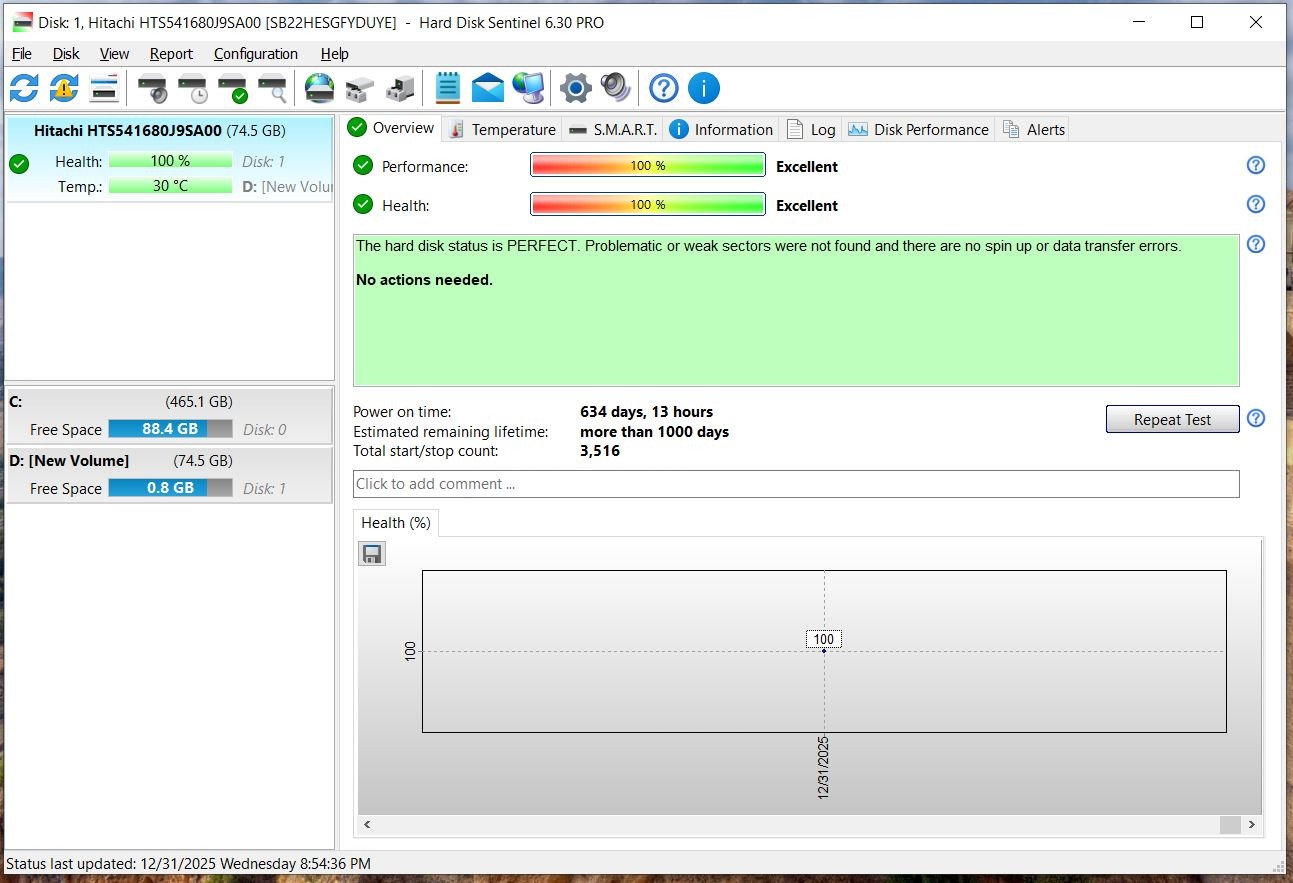This screenshot has width=1293, height=883.
Task: Click the disk with speaker toolbar icon
Action: click(154, 88)
